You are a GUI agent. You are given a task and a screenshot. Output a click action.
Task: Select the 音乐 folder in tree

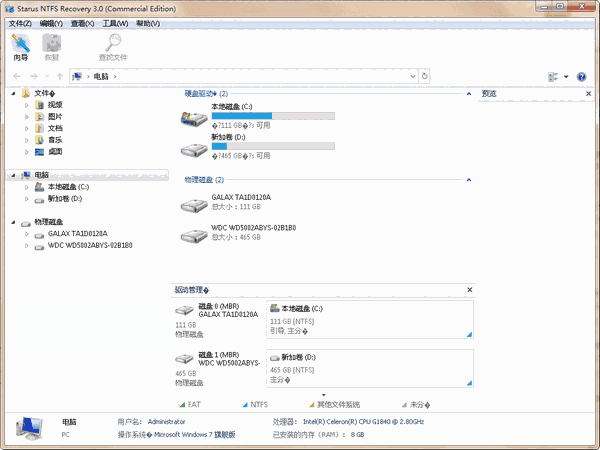pyautogui.click(x=55, y=140)
